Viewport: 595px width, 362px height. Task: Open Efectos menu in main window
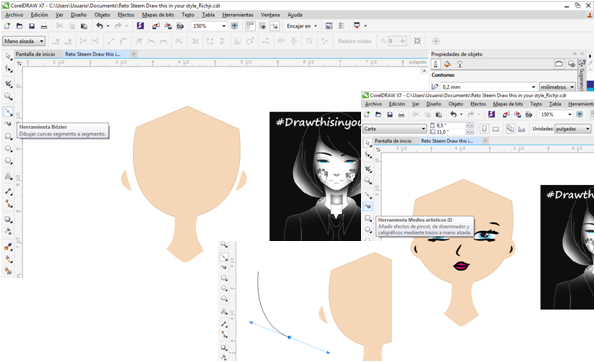click(x=126, y=15)
